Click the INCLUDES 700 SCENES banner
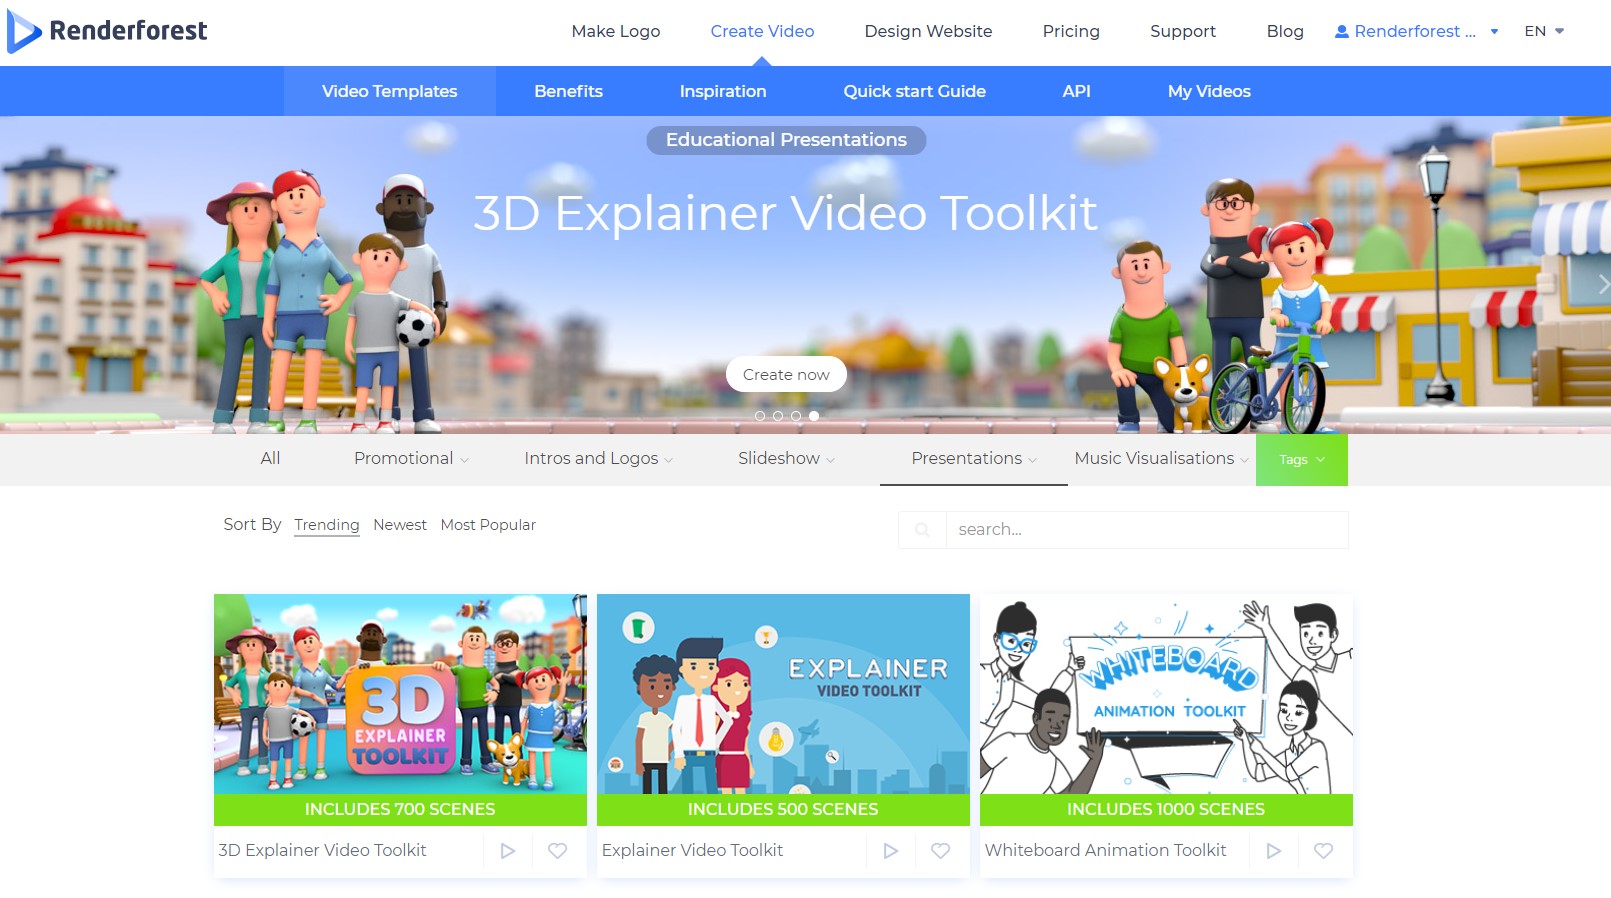The height and width of the screenshot is (898, 1611). click(400, 810)
